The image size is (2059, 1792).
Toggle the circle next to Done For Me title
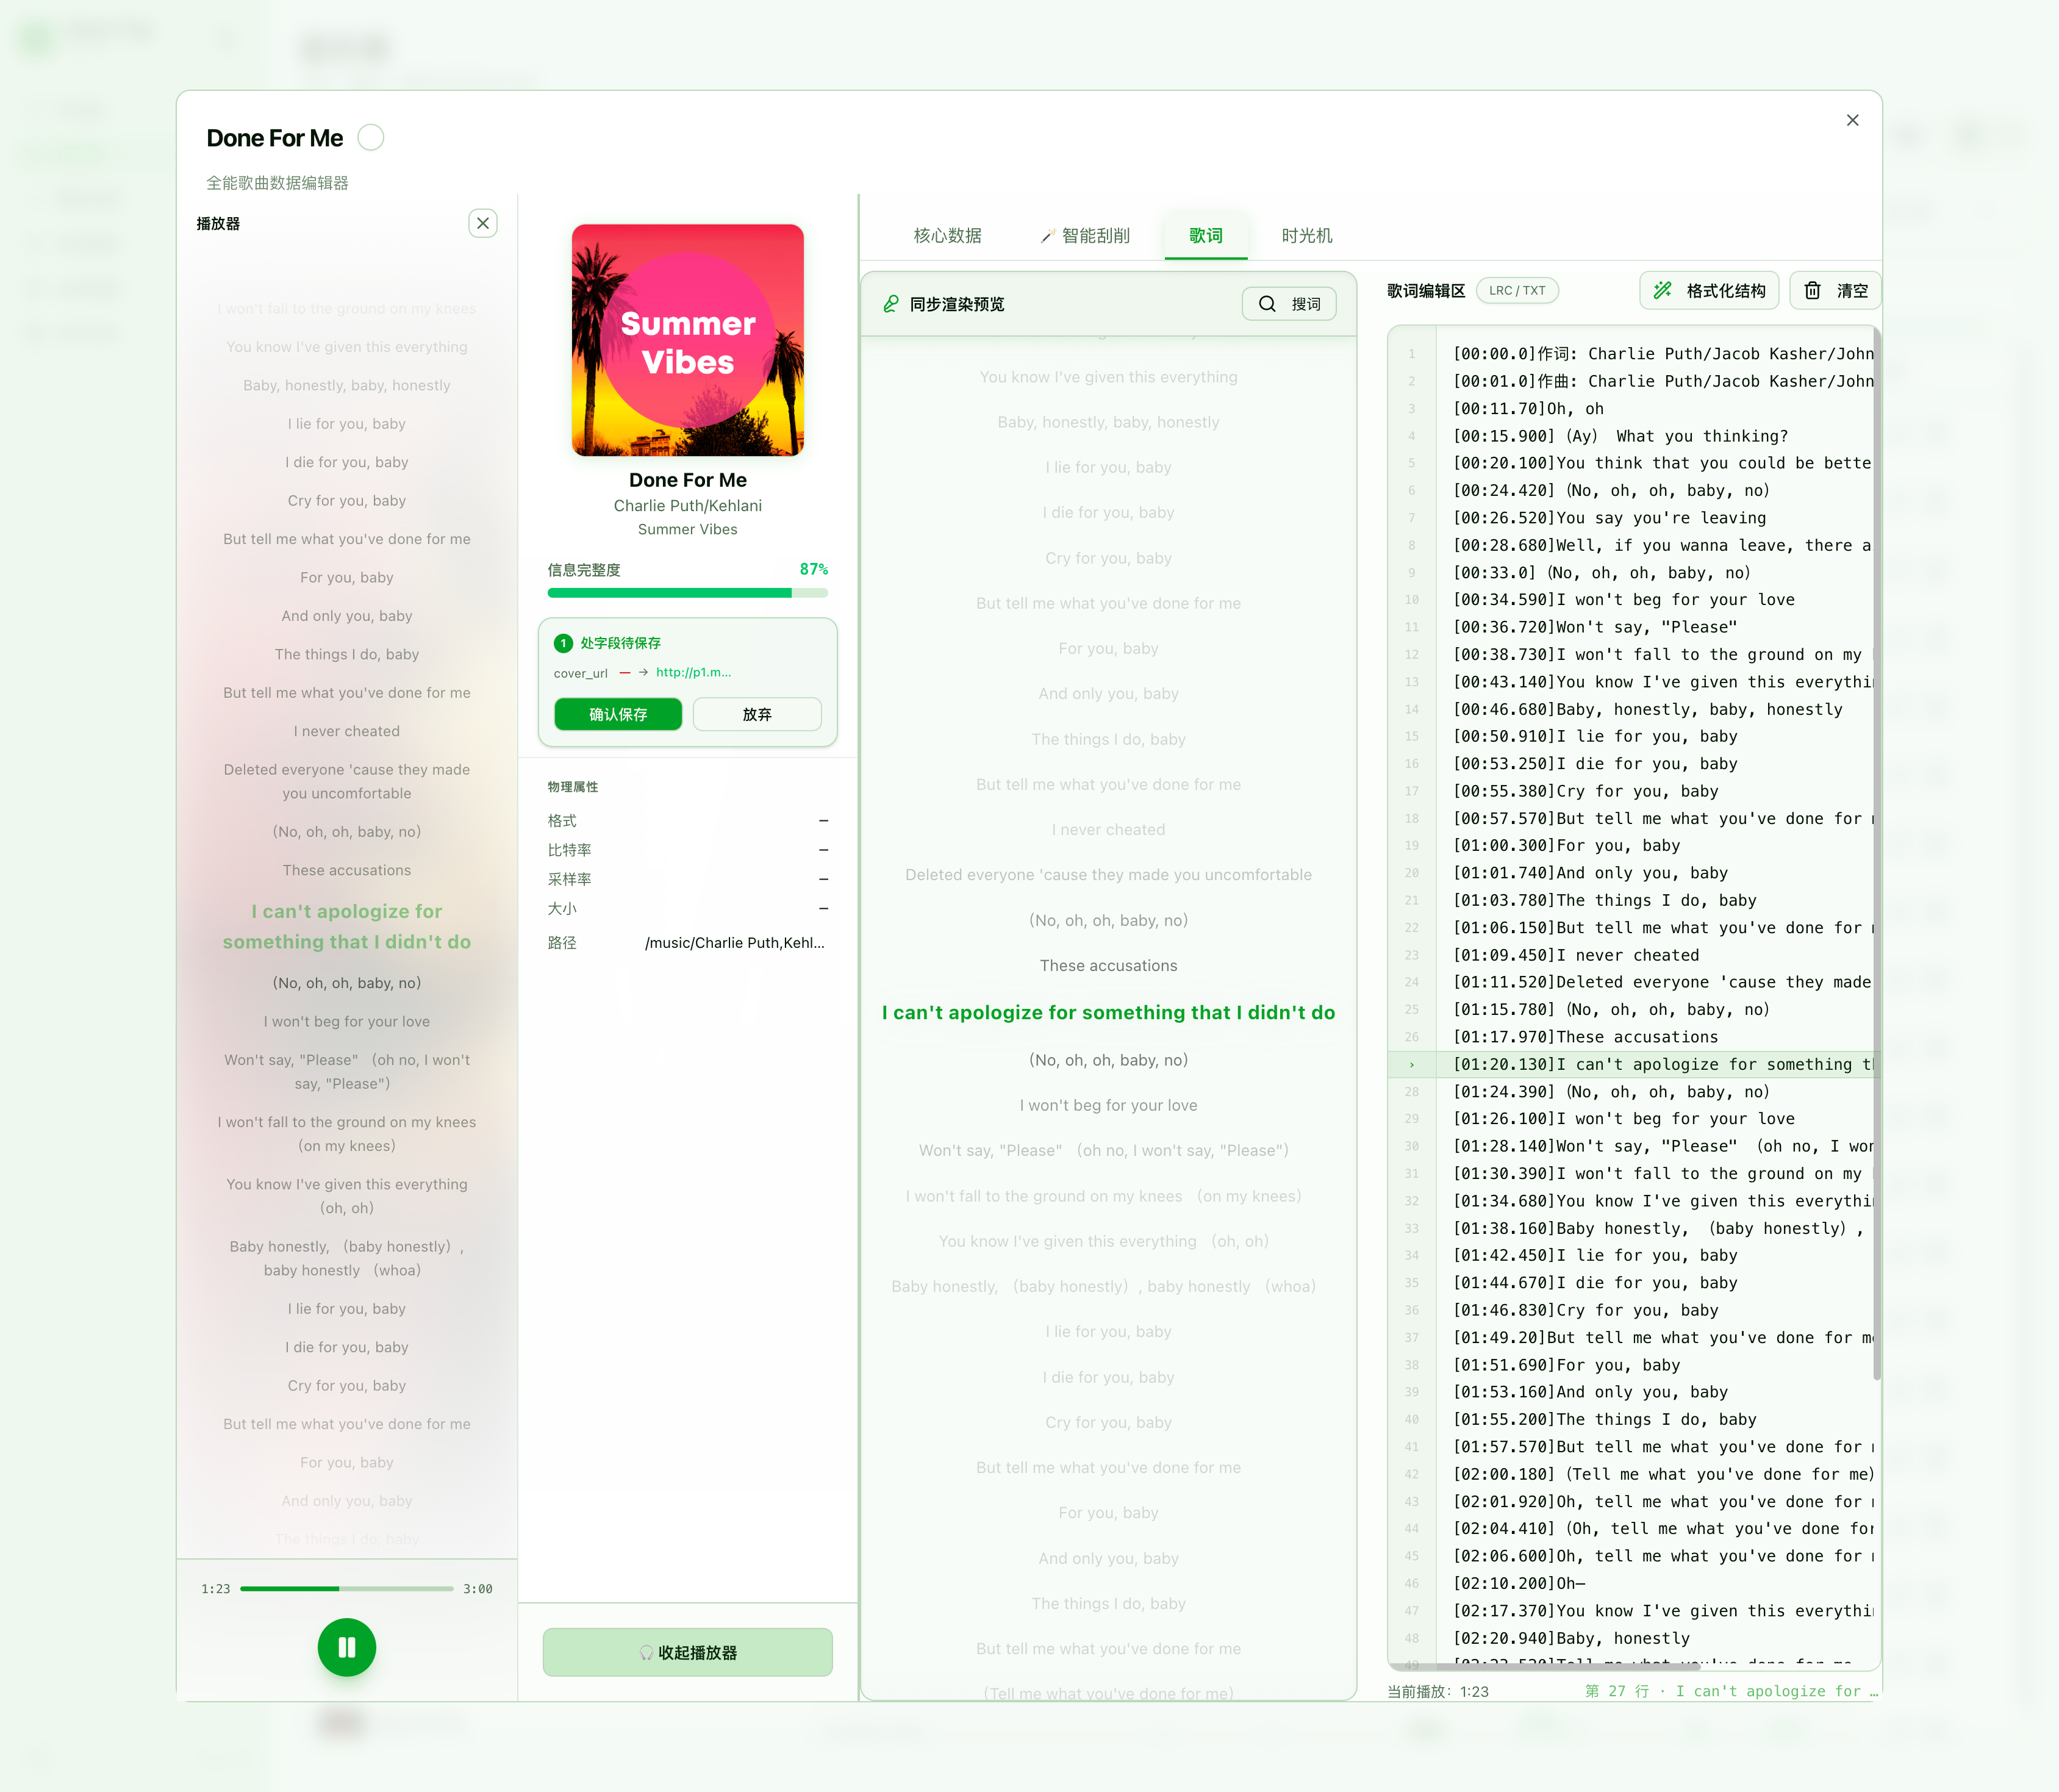click(371, 137)
